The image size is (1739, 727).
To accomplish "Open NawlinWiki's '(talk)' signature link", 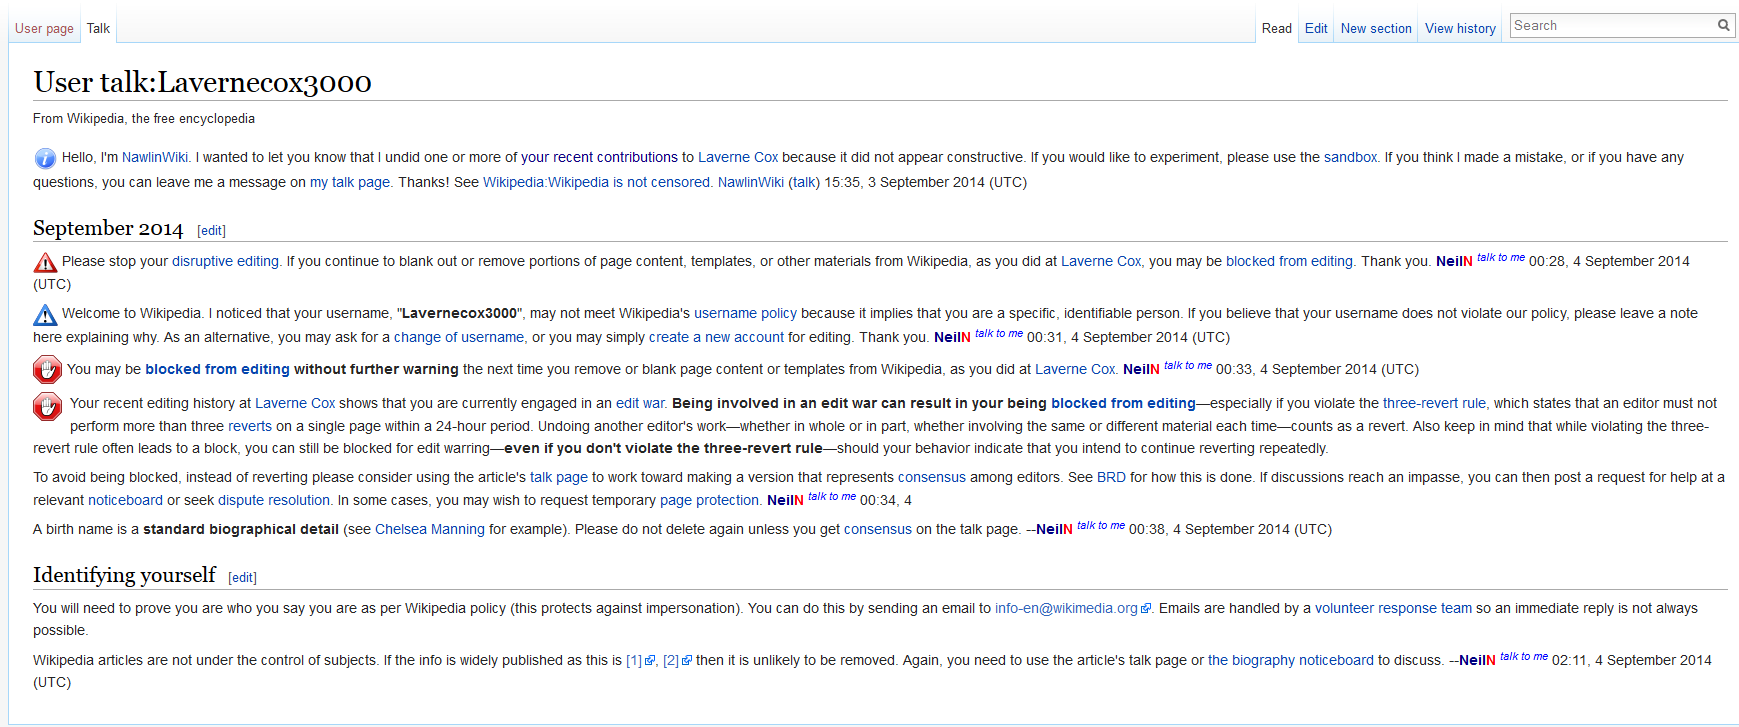I will 804,182.
